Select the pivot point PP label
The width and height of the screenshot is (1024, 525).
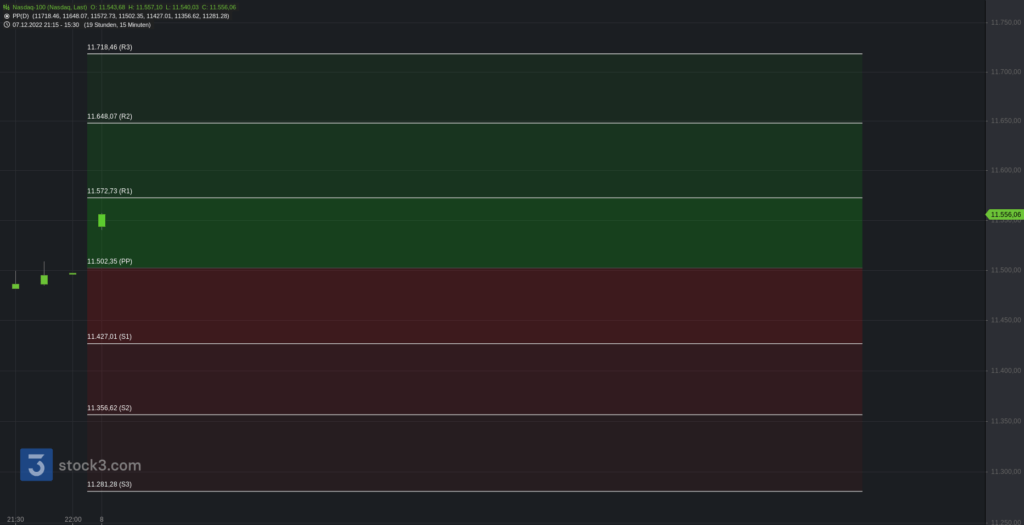point(109,261)
